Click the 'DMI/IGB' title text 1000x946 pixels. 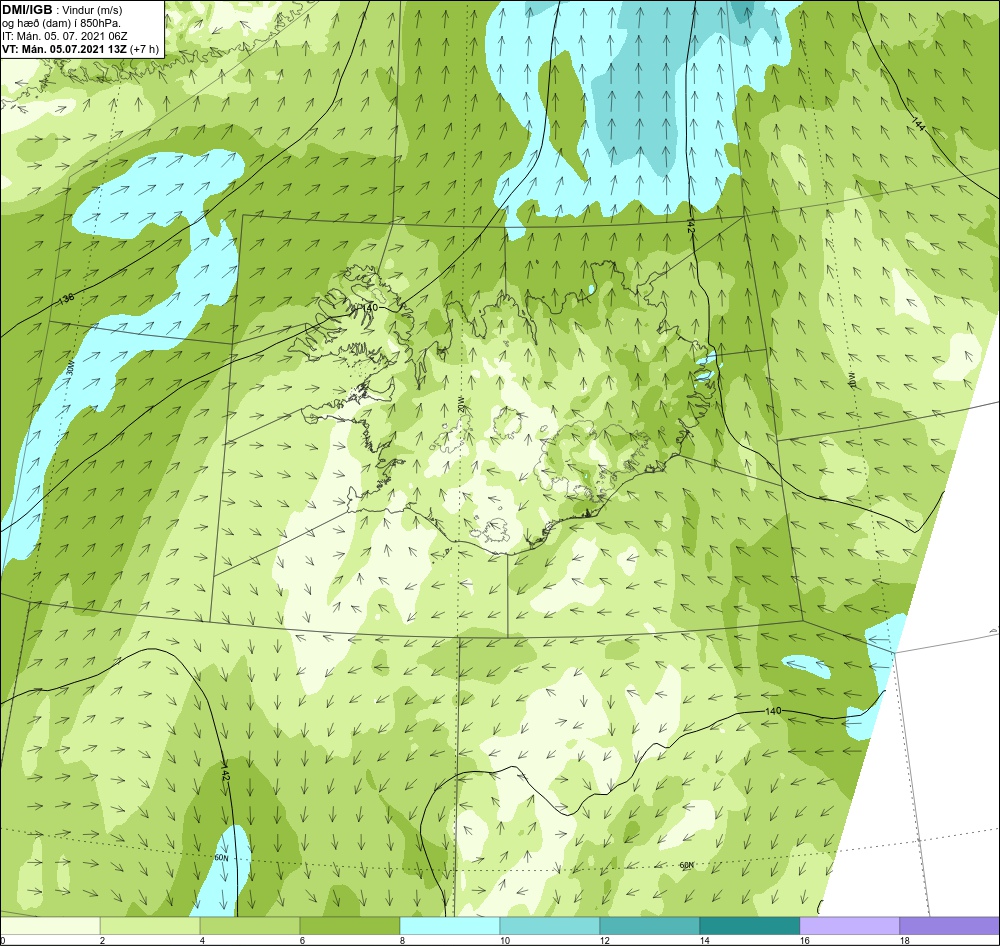pos(27,10)
